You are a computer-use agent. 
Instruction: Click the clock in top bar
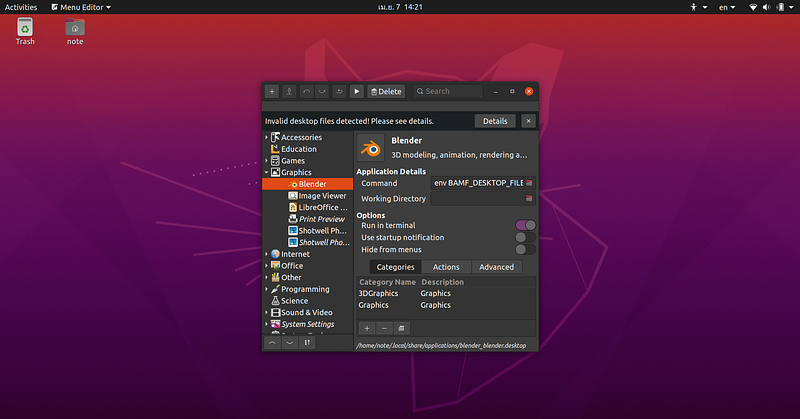tap(400, 7)
